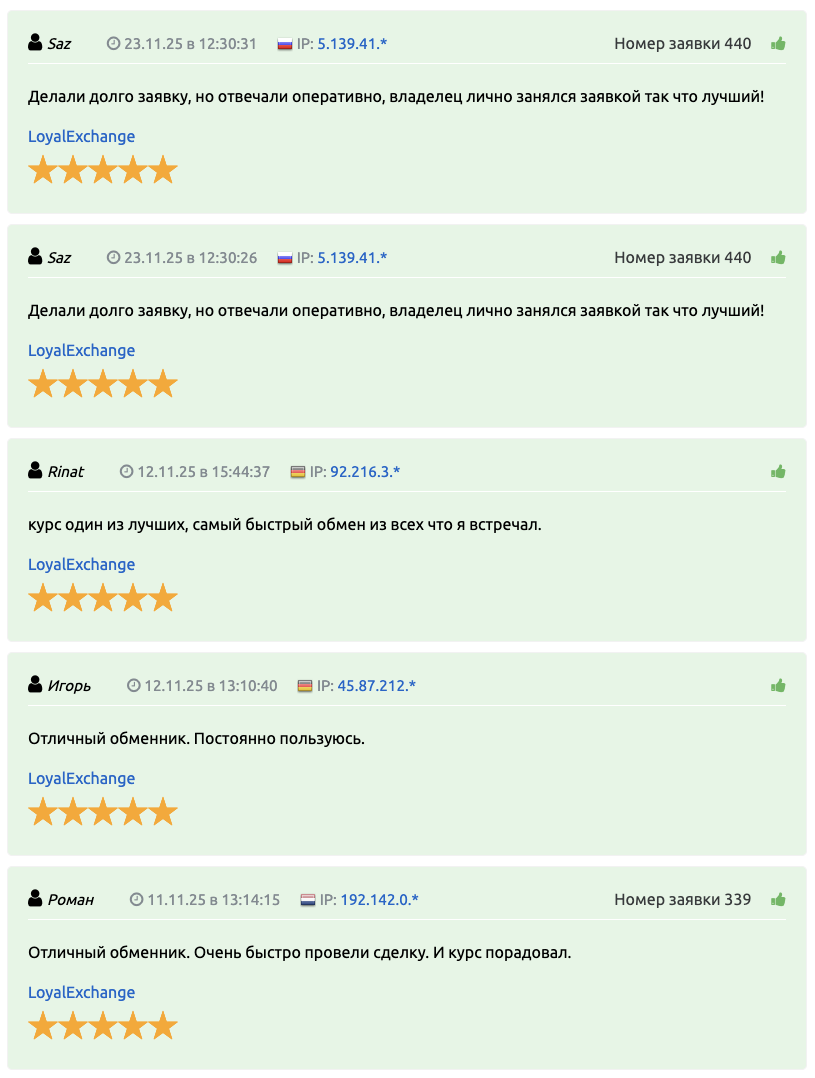Click the thumbs-up on Saz's second review
Image resolution: width=815 pixels, height=1078 pixels.
click(x=779, y=258)
